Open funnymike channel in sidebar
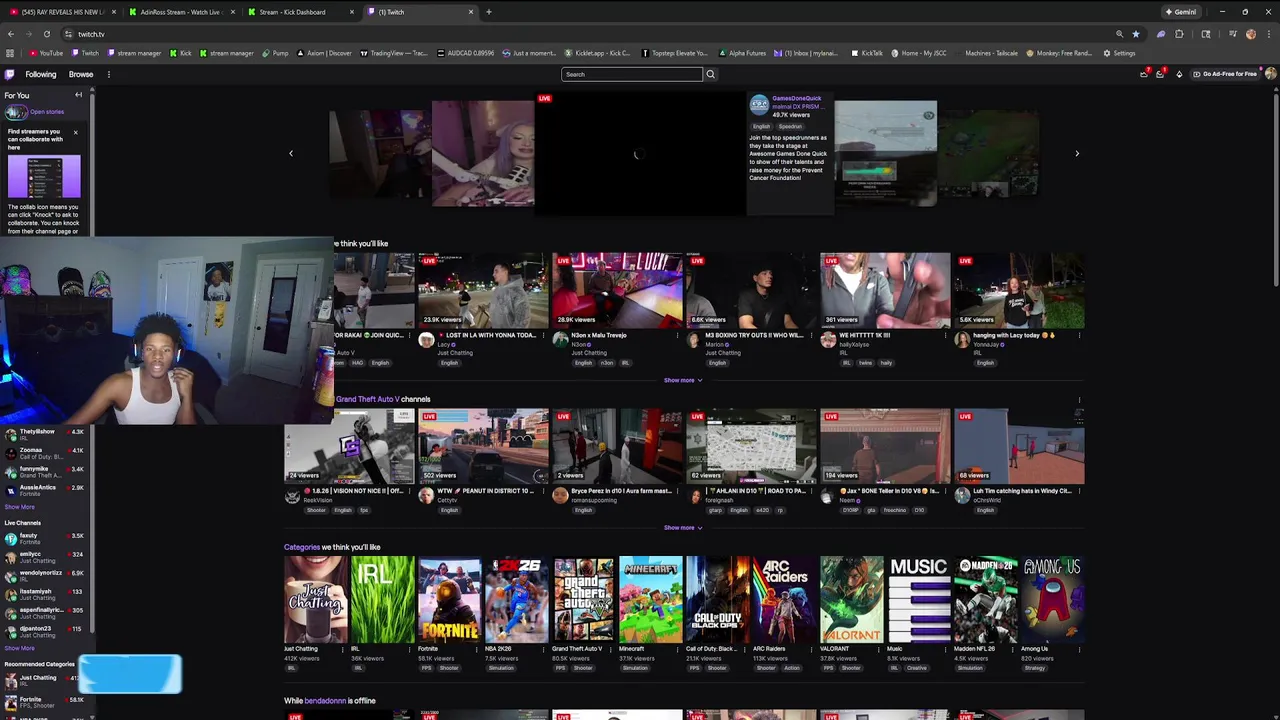 click(45, 471)
